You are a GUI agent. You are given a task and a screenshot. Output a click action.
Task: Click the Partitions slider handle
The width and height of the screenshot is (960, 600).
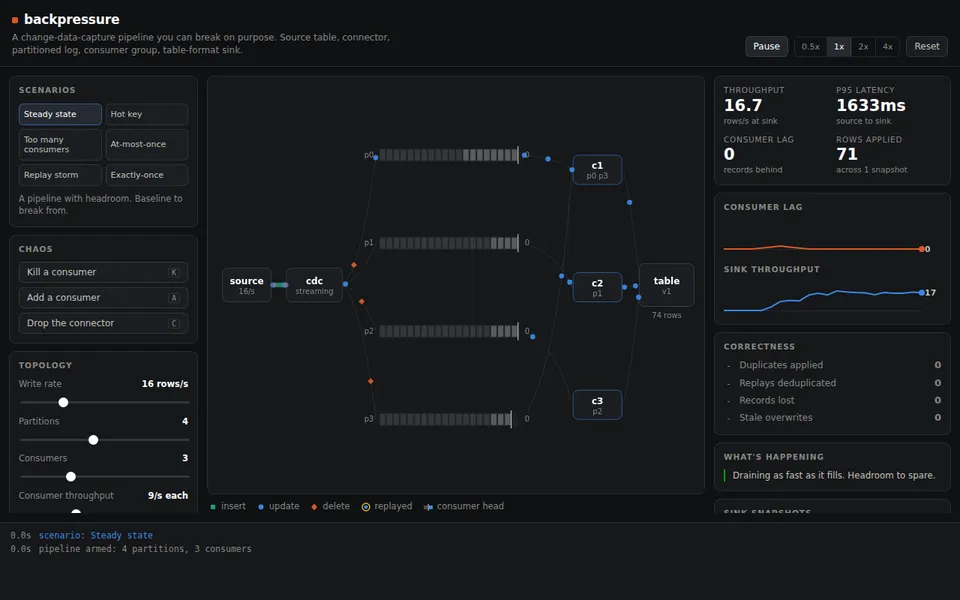point(93,440)
